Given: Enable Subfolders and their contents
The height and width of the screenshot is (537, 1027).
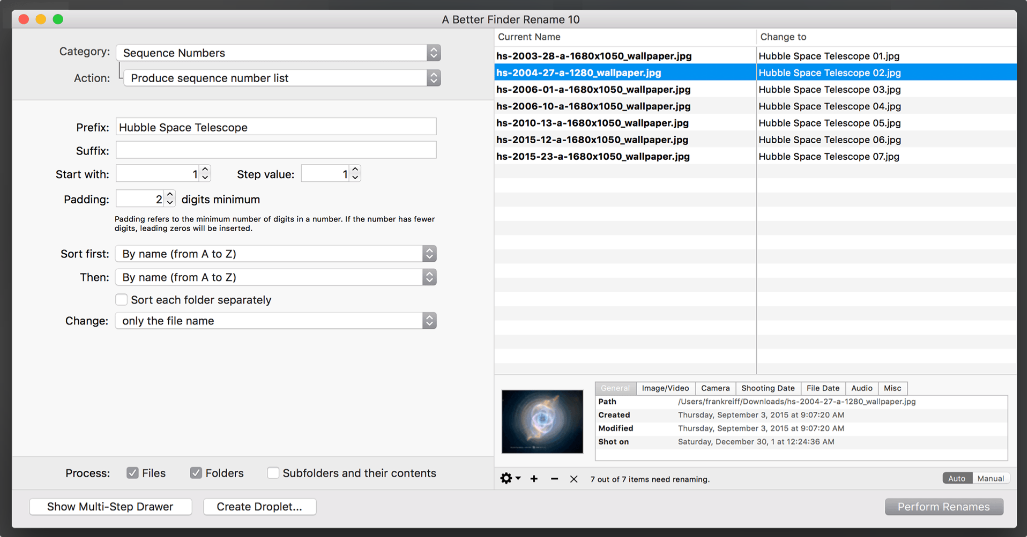Looking at the screenshot, I should (x=273, y=473).
